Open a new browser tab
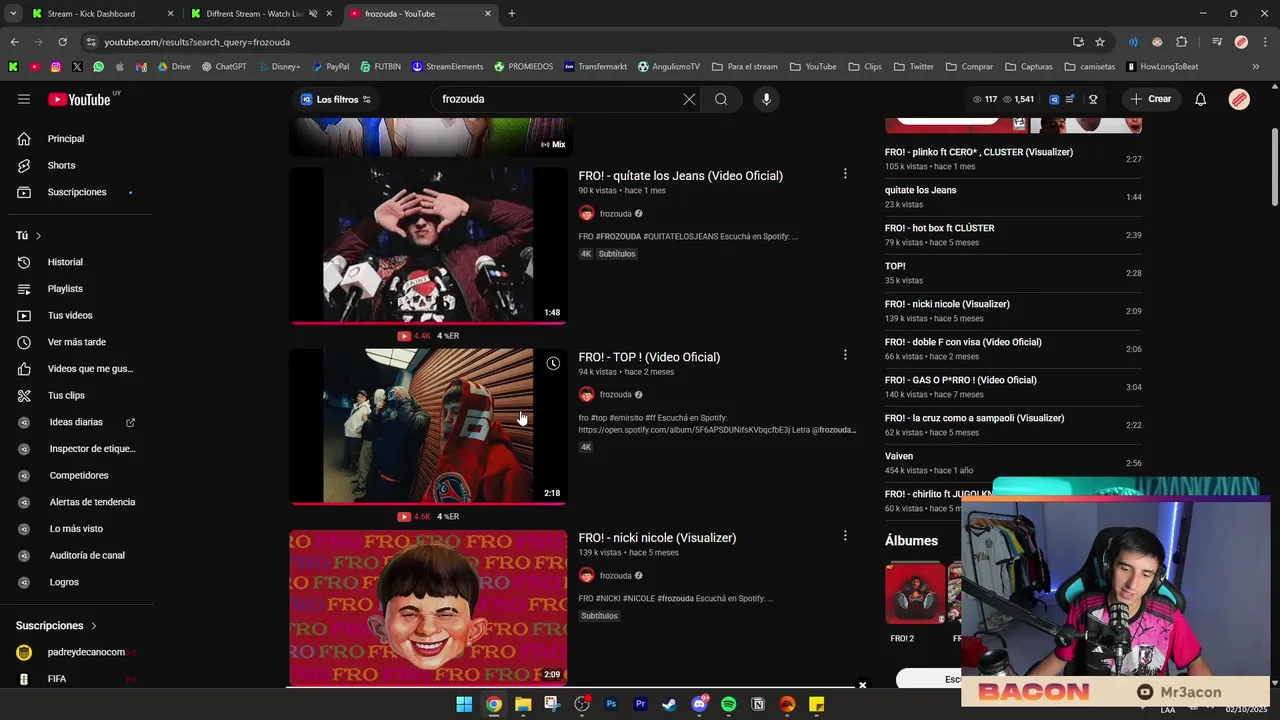 (x=512, y=14)
